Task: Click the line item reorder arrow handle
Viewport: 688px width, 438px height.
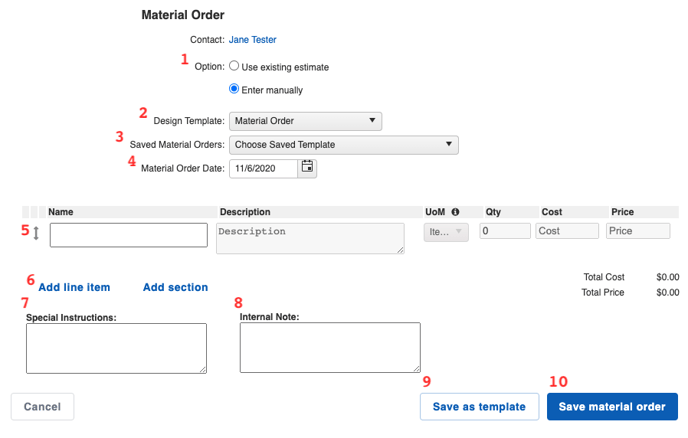Action: [x=36, y=233]
